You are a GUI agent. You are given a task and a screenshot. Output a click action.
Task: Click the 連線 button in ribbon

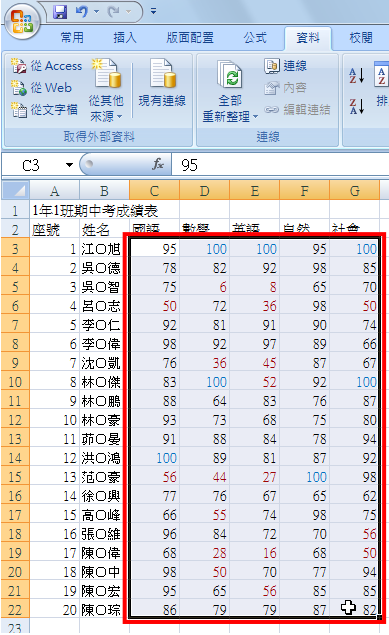[x=286, y=66]
